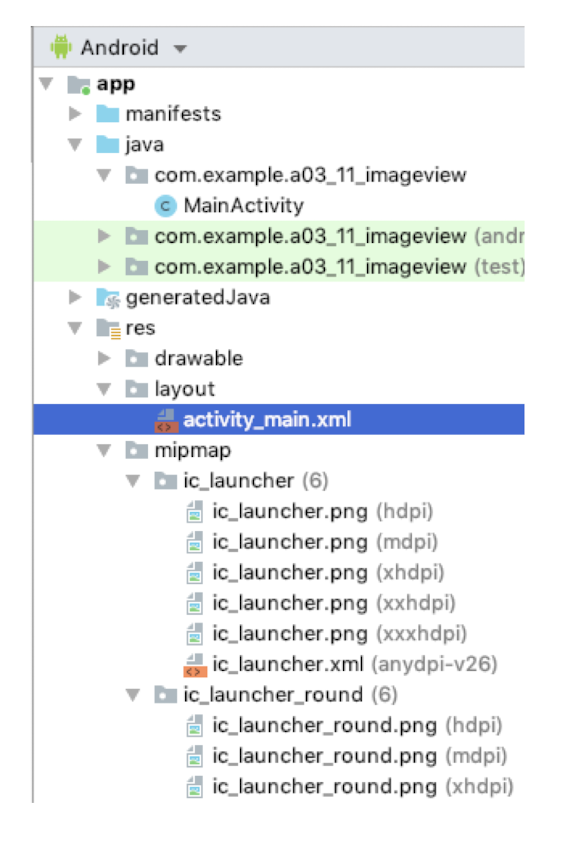Click the ic_launcher.xml (anydpi-v26) icon
This screenshot has width=588, height=842.
pyautogui.click(x=195, y=665)
